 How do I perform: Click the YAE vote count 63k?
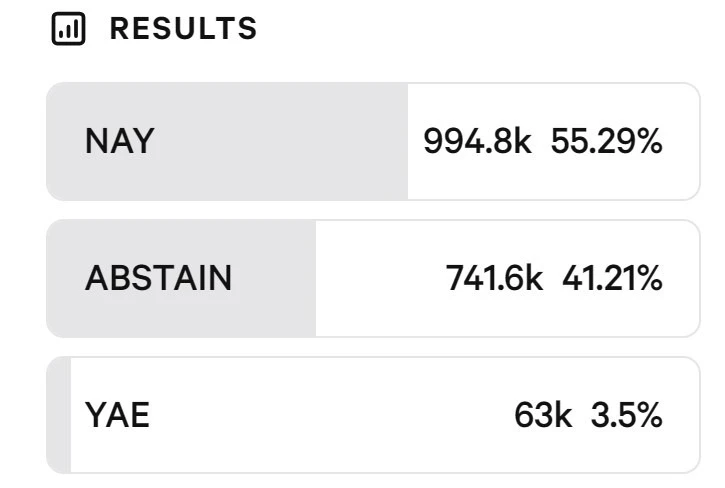coord(542,415)
